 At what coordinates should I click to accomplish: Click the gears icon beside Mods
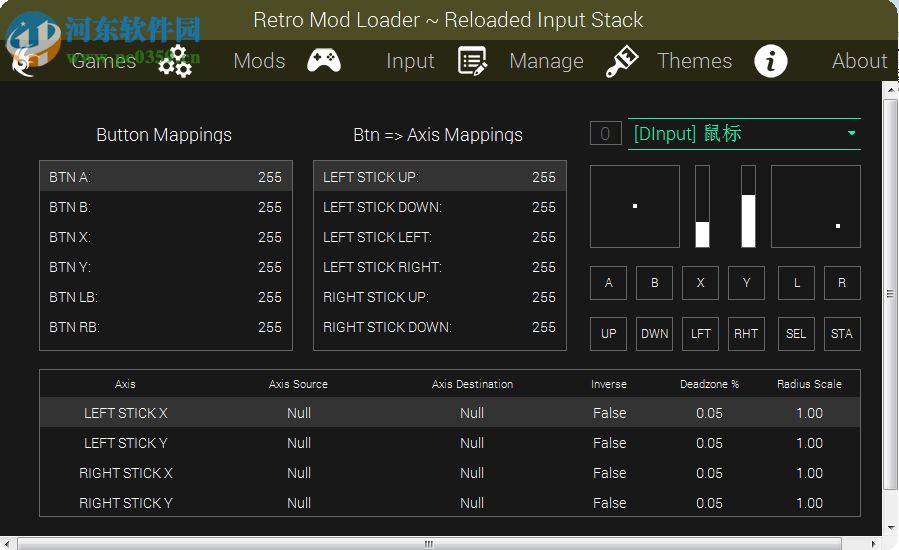coord(175,61)
